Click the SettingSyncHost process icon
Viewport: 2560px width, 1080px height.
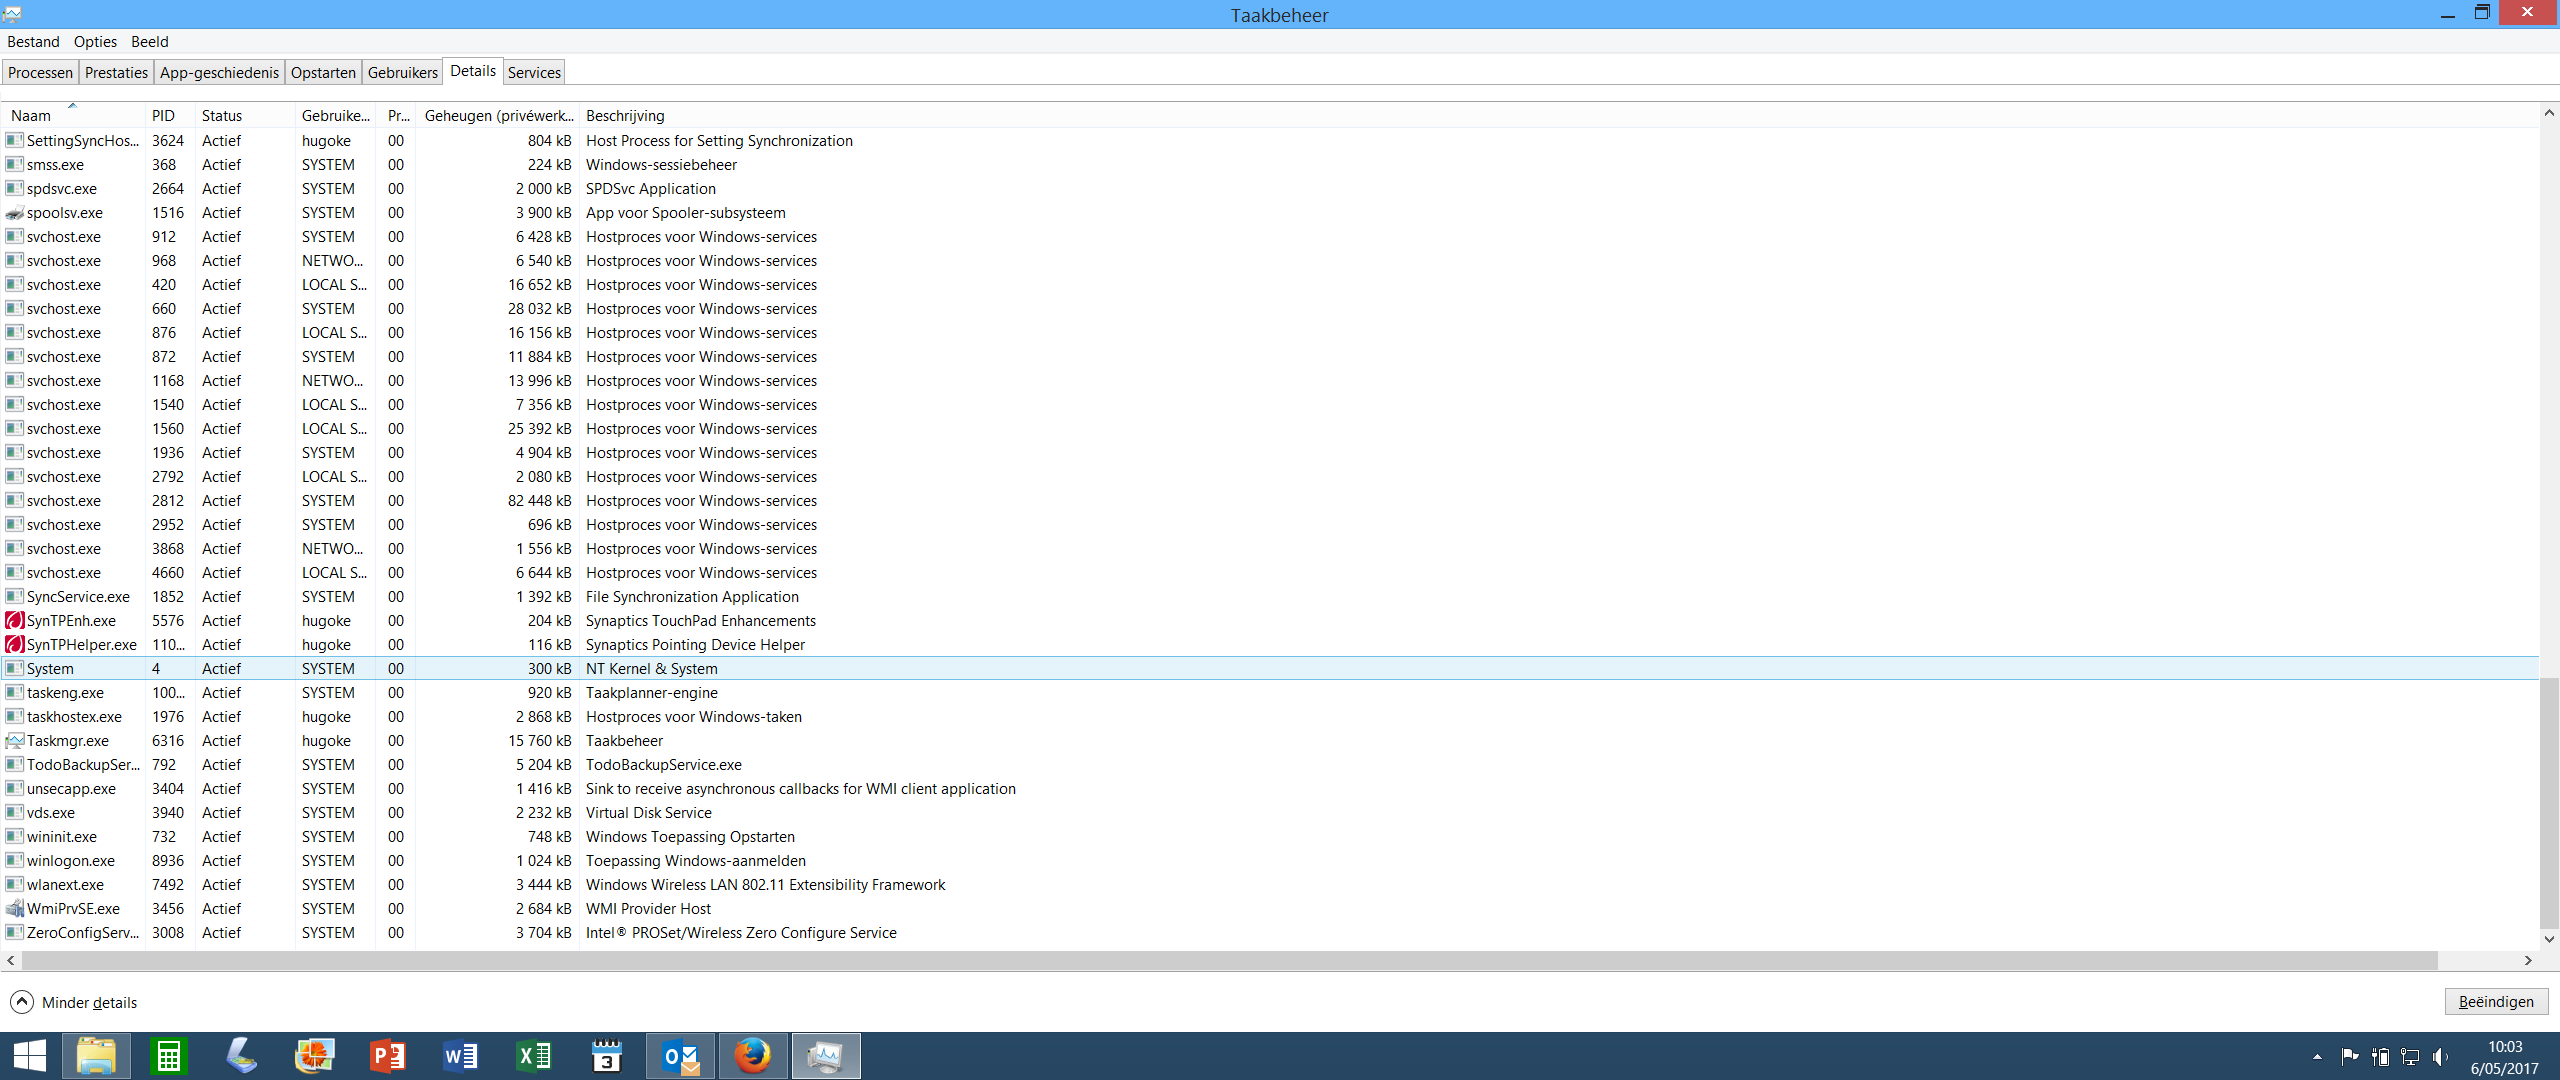pos(14,141)
